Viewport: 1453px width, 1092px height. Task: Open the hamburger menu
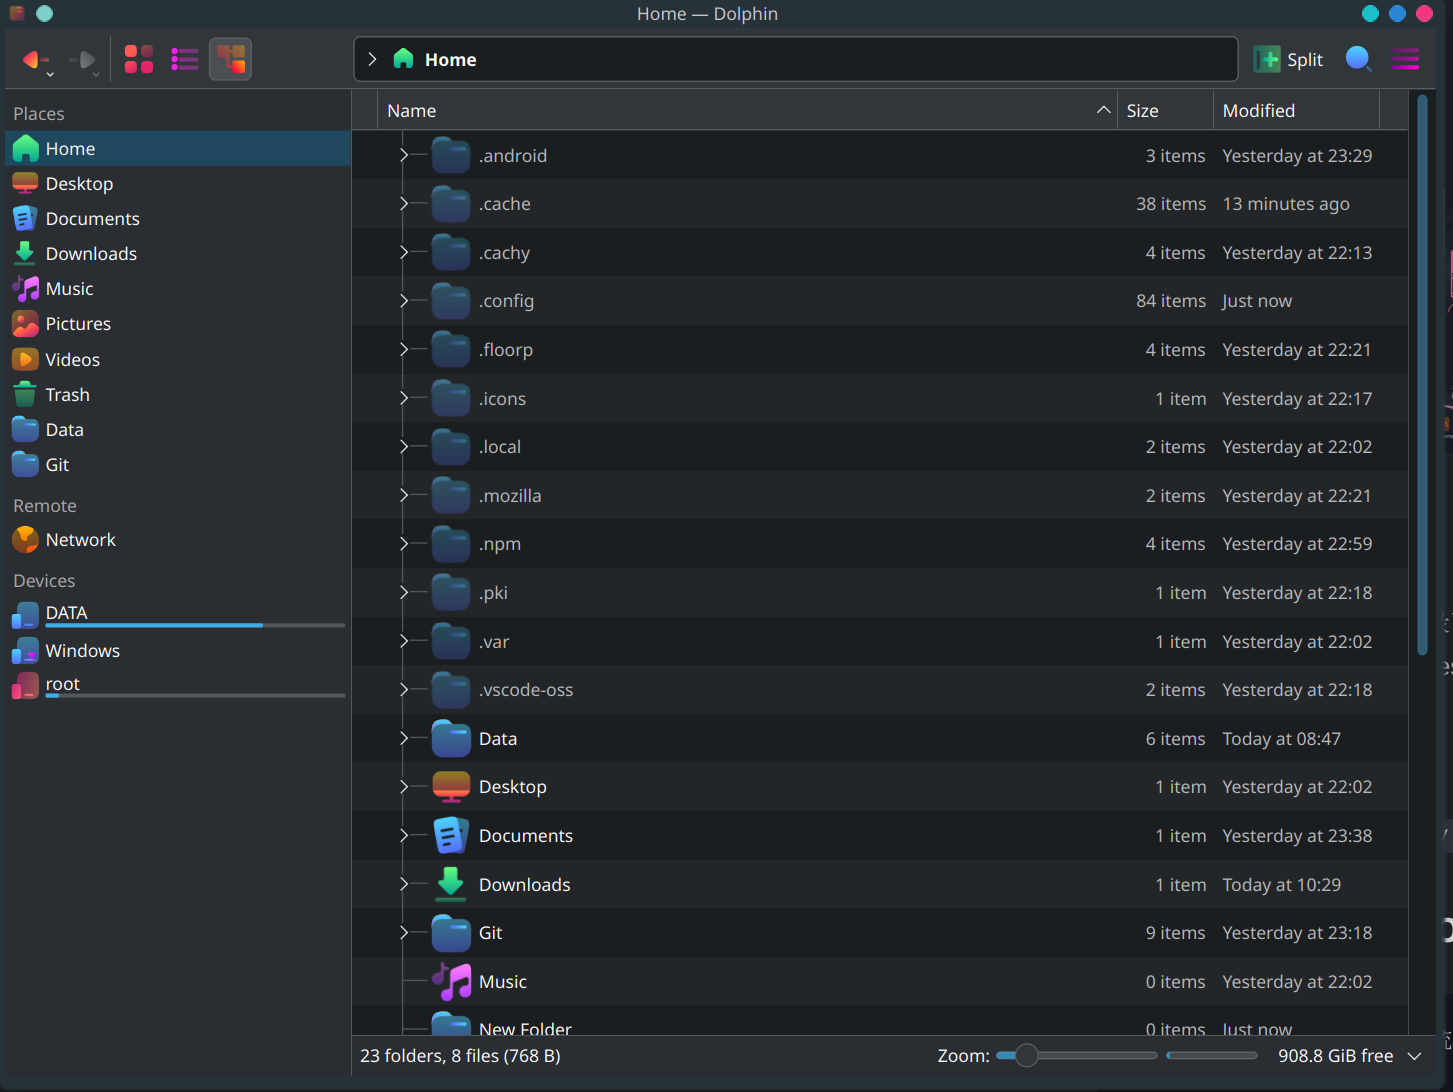1405,60
